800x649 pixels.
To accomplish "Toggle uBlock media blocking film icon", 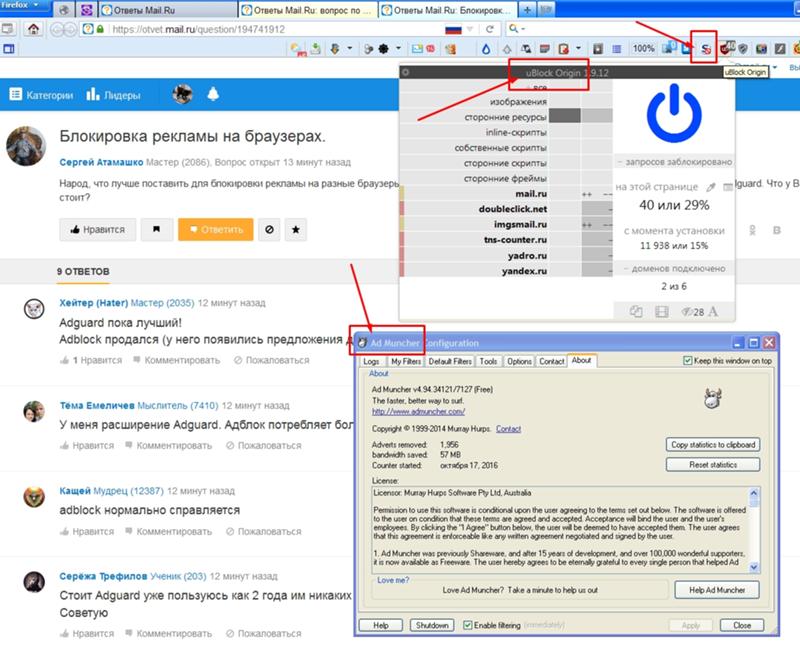I will click(x=661, y=311).
